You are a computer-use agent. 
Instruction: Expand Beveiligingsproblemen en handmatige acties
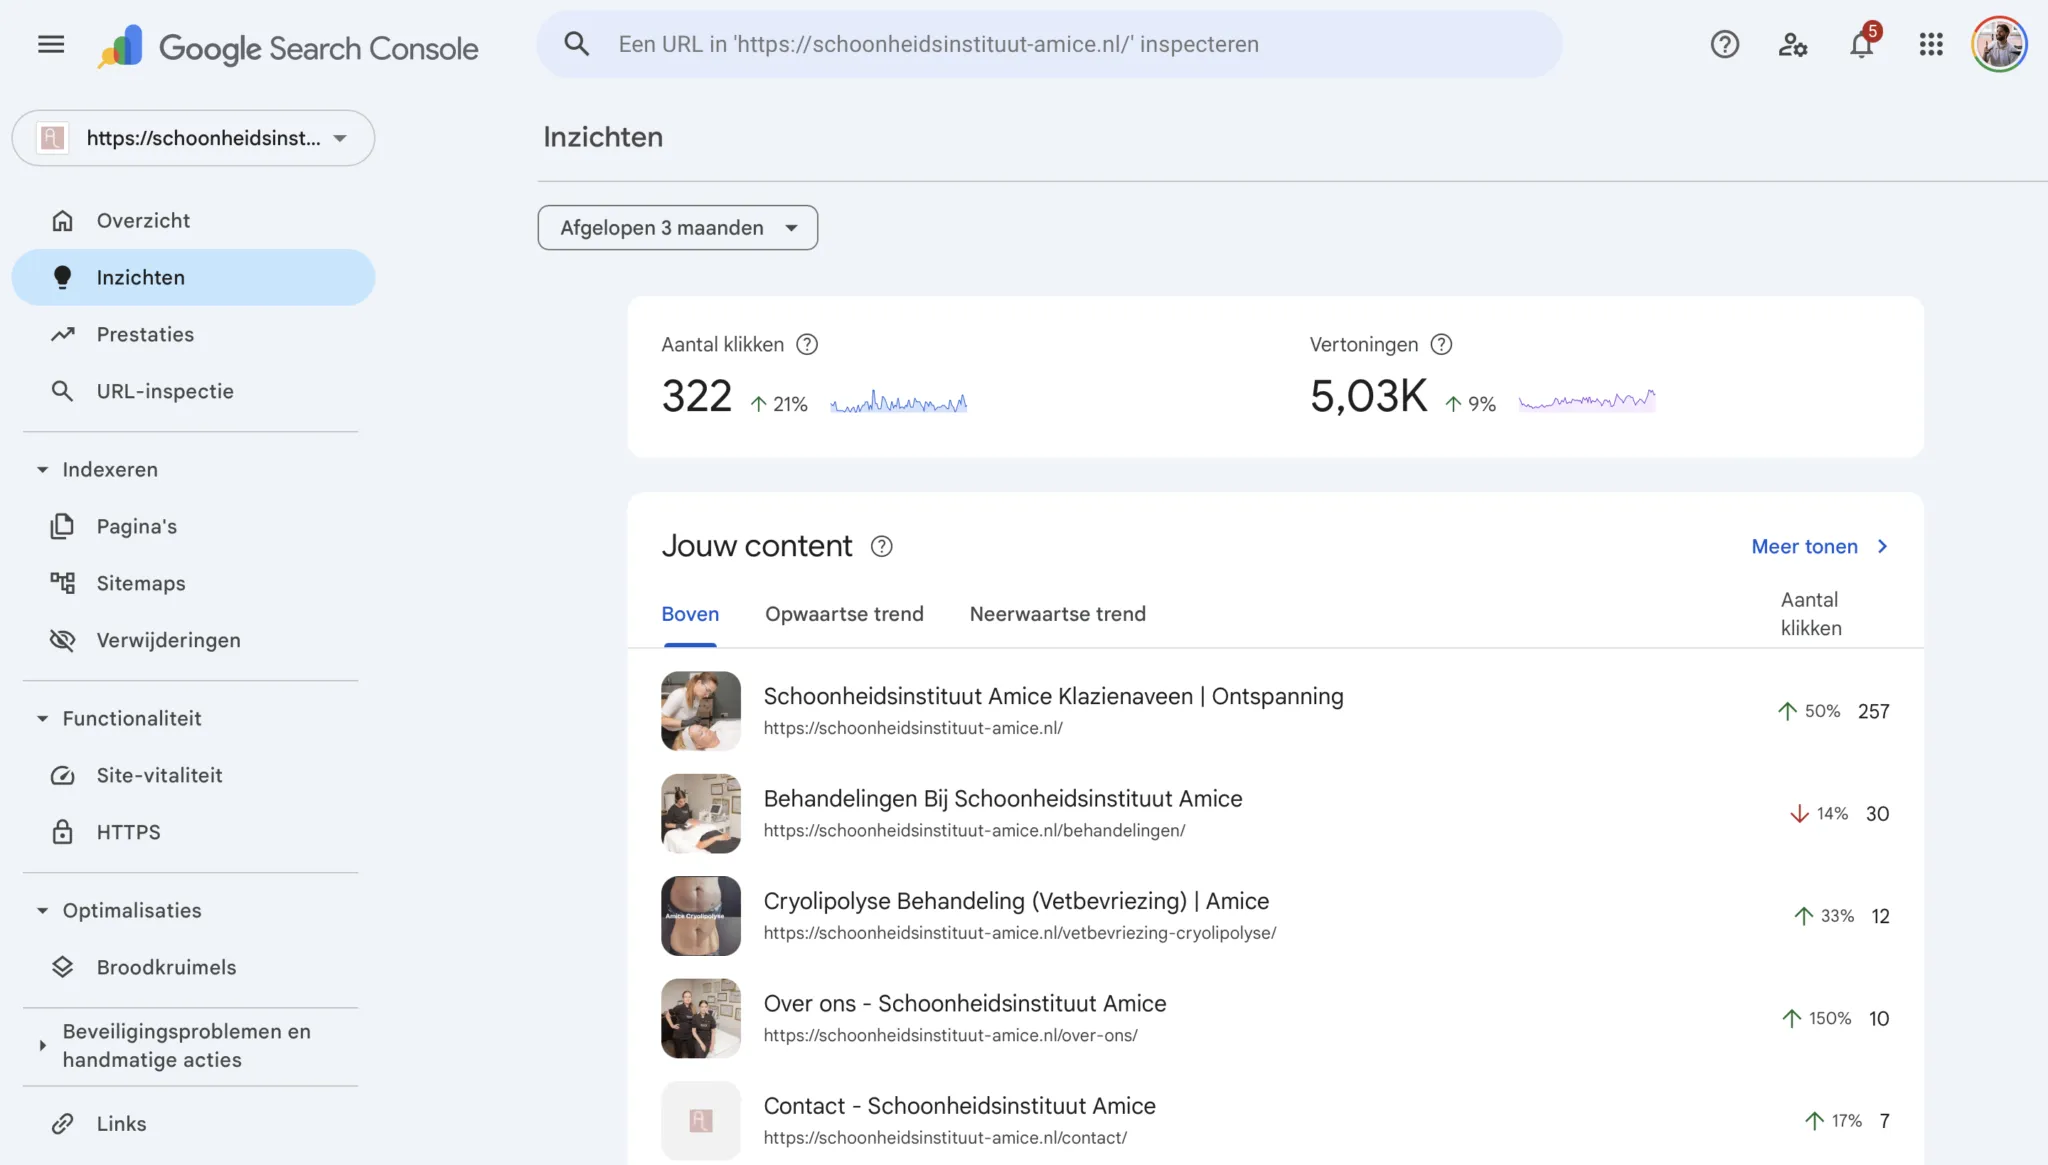pyautogui.click(x=43, y=1045)
